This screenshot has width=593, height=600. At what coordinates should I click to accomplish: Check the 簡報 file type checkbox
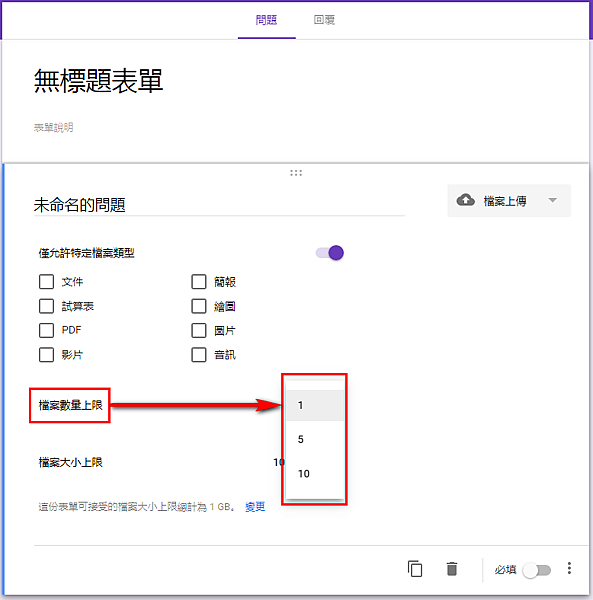tap(199, 282)
